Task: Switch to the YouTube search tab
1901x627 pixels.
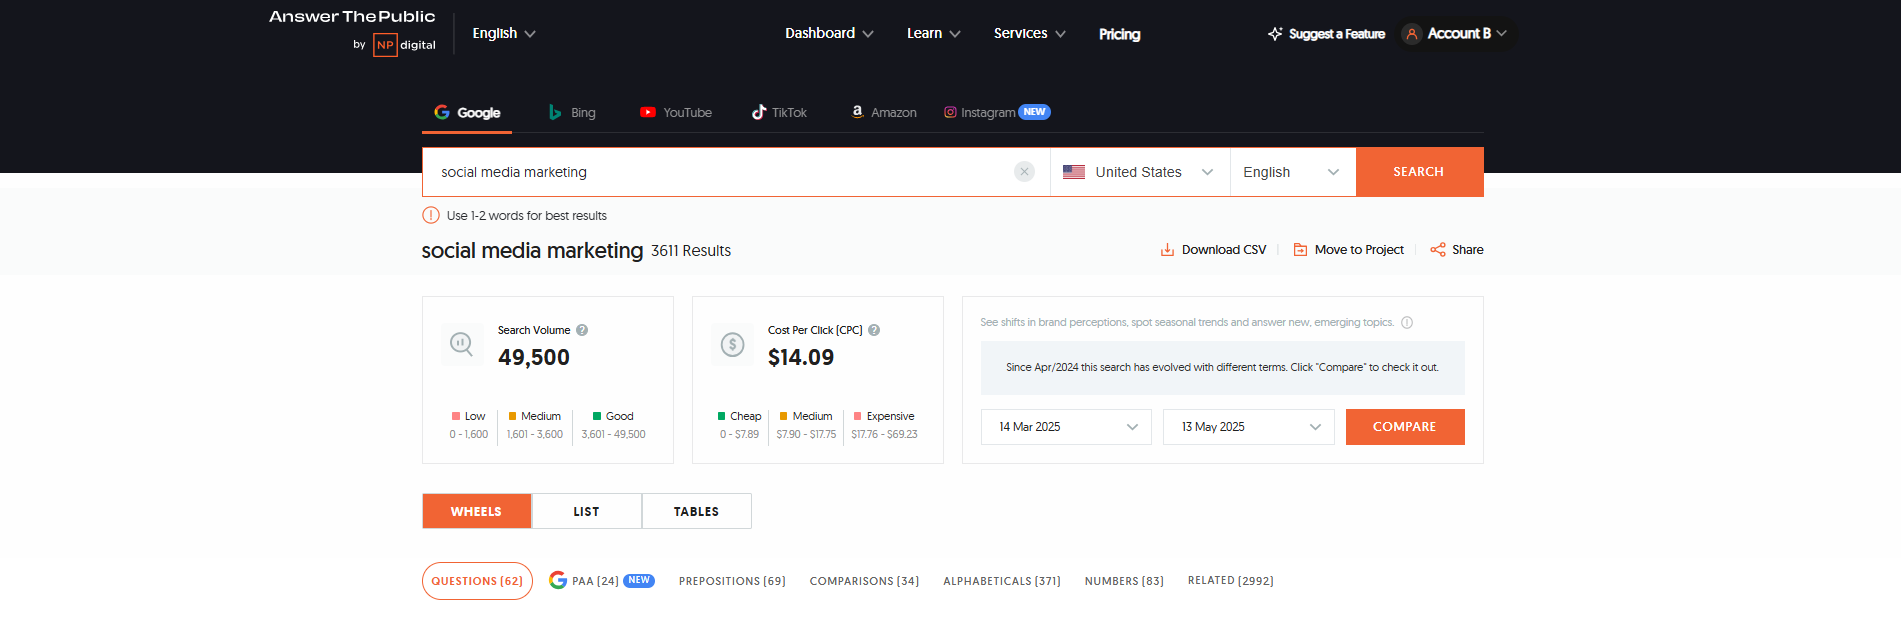Action: coord(676,113)
